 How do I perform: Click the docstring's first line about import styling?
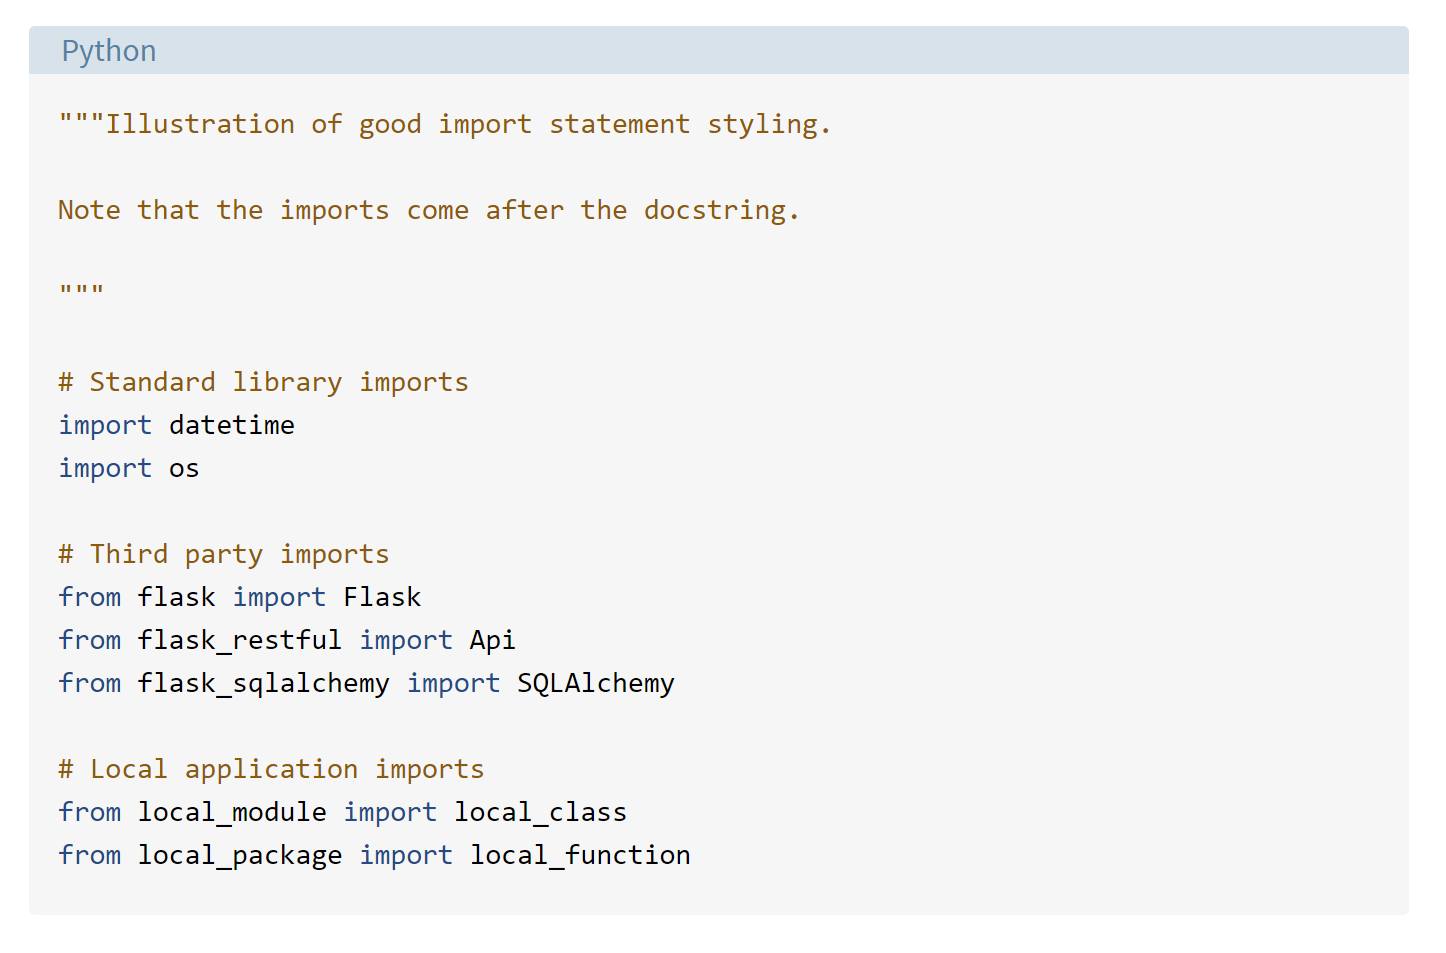445,124
